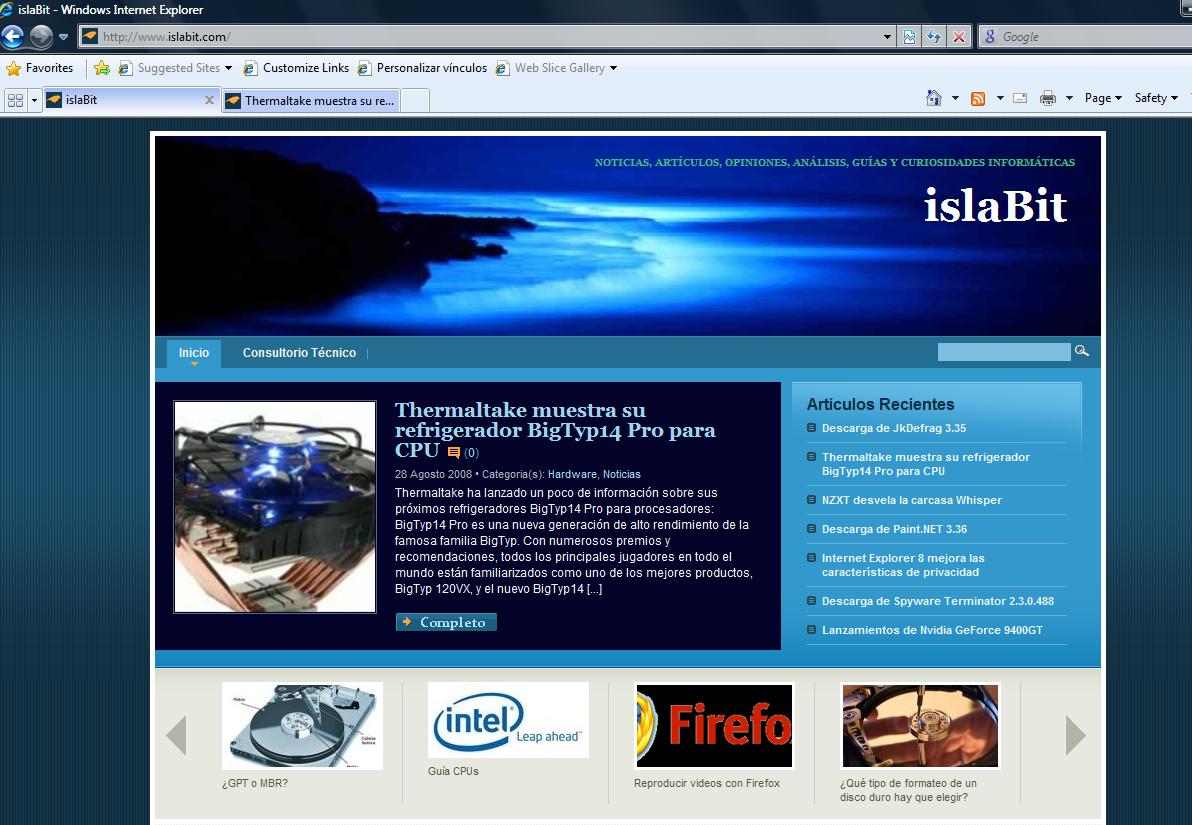This screenshot has height=825, width=1192.
Task: Expand the address bar history dropdown
Action: tap(887, 36)
